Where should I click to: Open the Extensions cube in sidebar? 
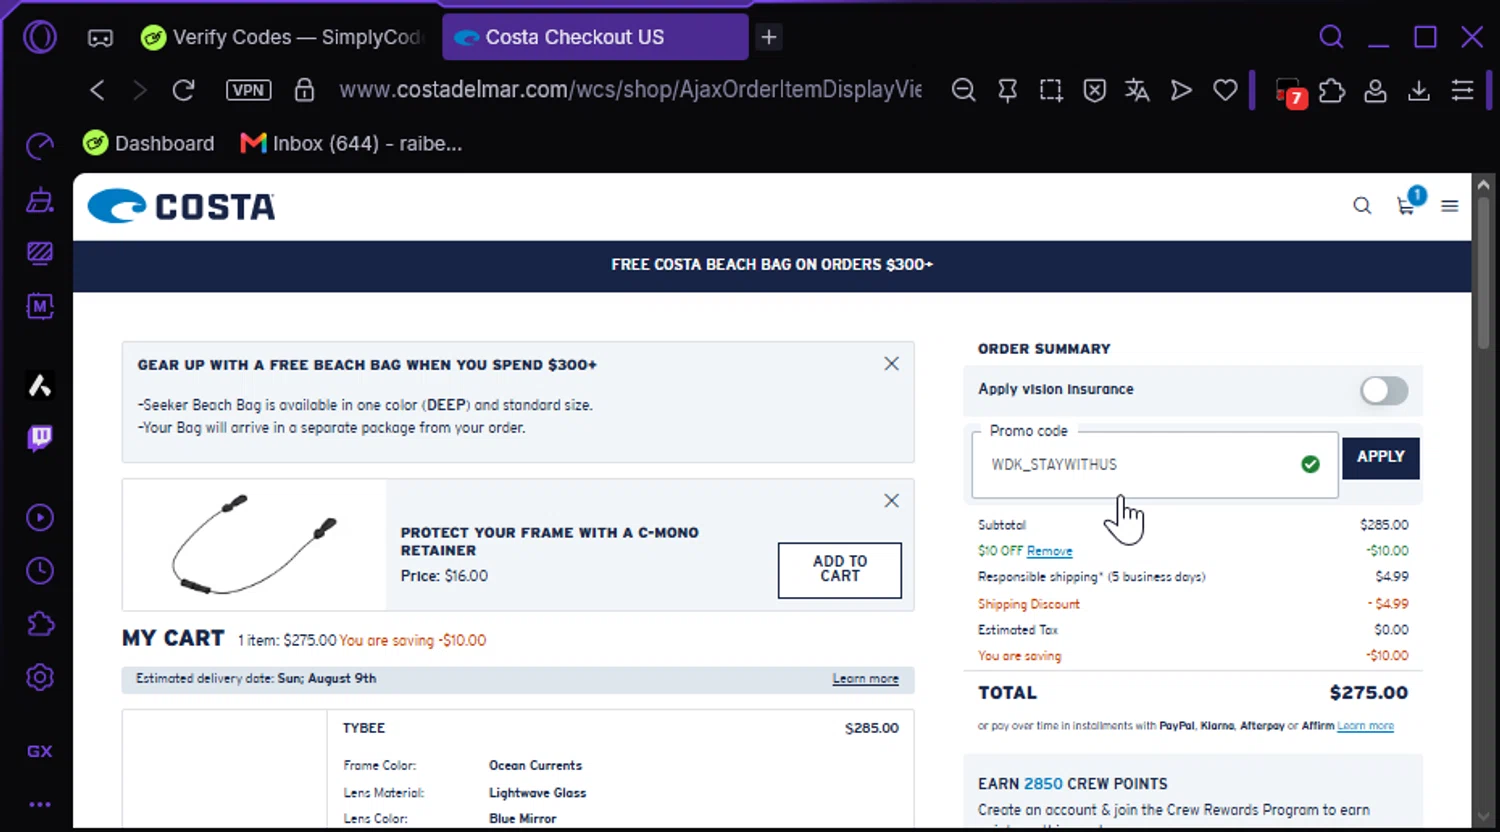pos(40,624)
